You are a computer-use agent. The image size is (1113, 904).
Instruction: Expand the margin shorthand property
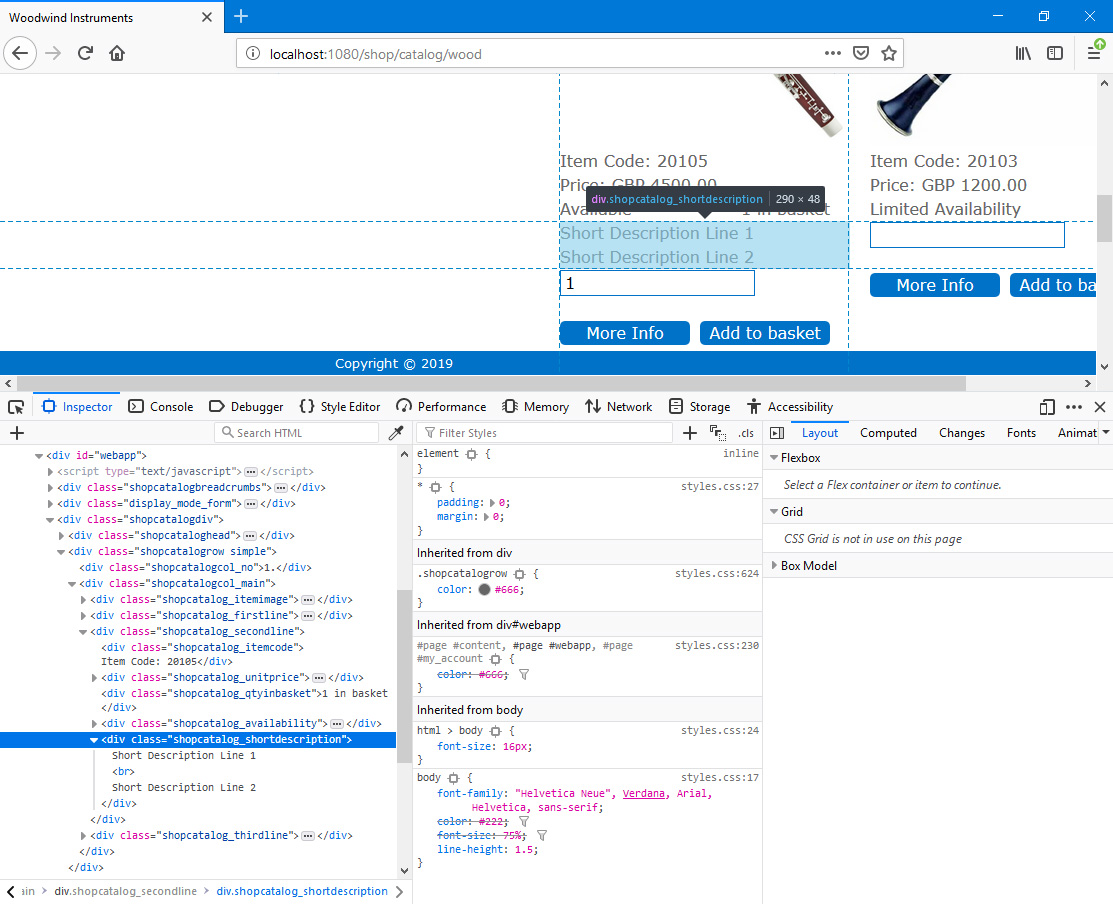point(487,517)
